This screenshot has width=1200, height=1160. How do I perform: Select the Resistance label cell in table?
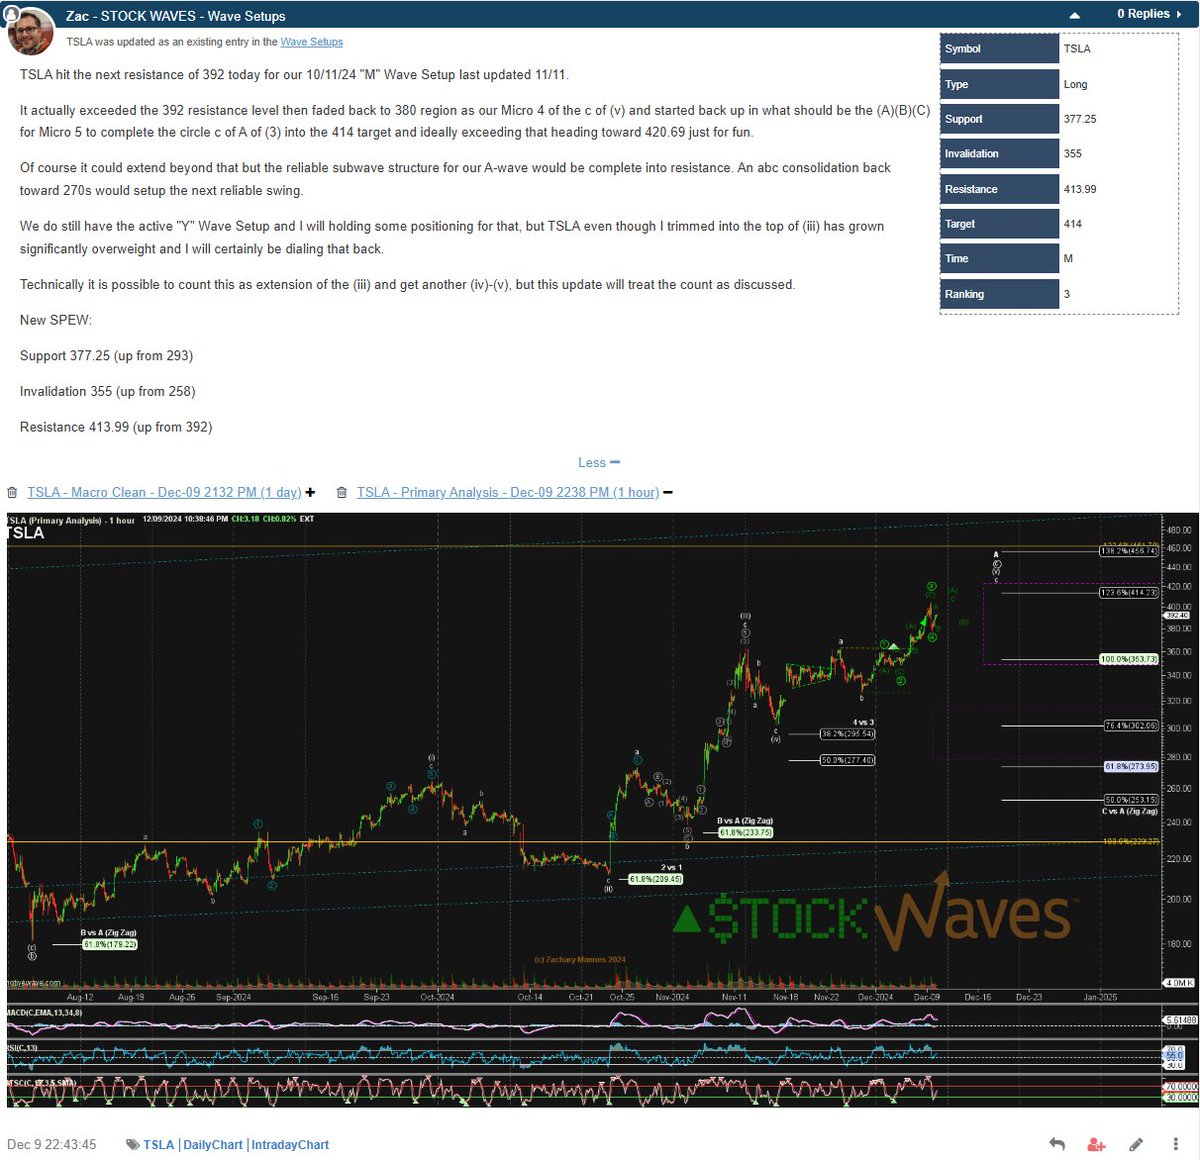click(x=1000, y=189)
